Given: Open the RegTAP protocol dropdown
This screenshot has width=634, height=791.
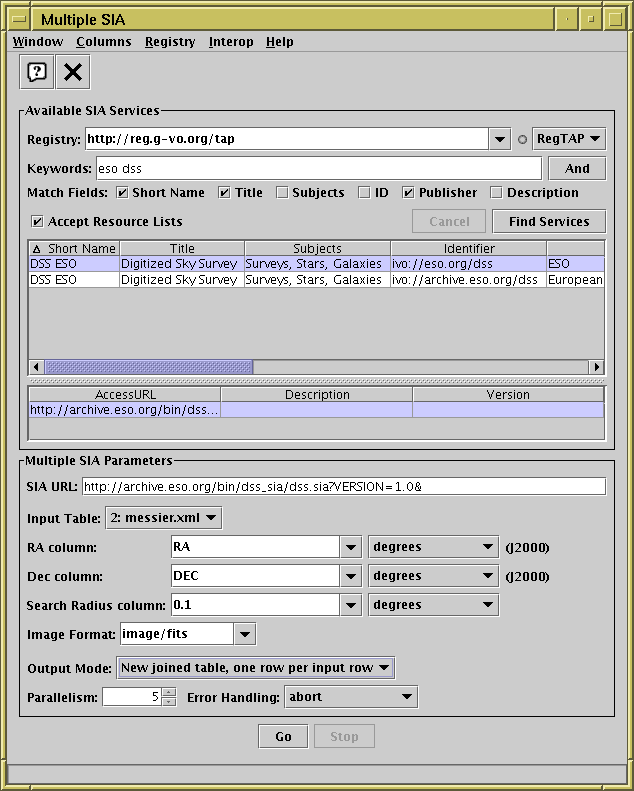Looking at the screenshot, I should pyautogui.click(x=569, y=139).
